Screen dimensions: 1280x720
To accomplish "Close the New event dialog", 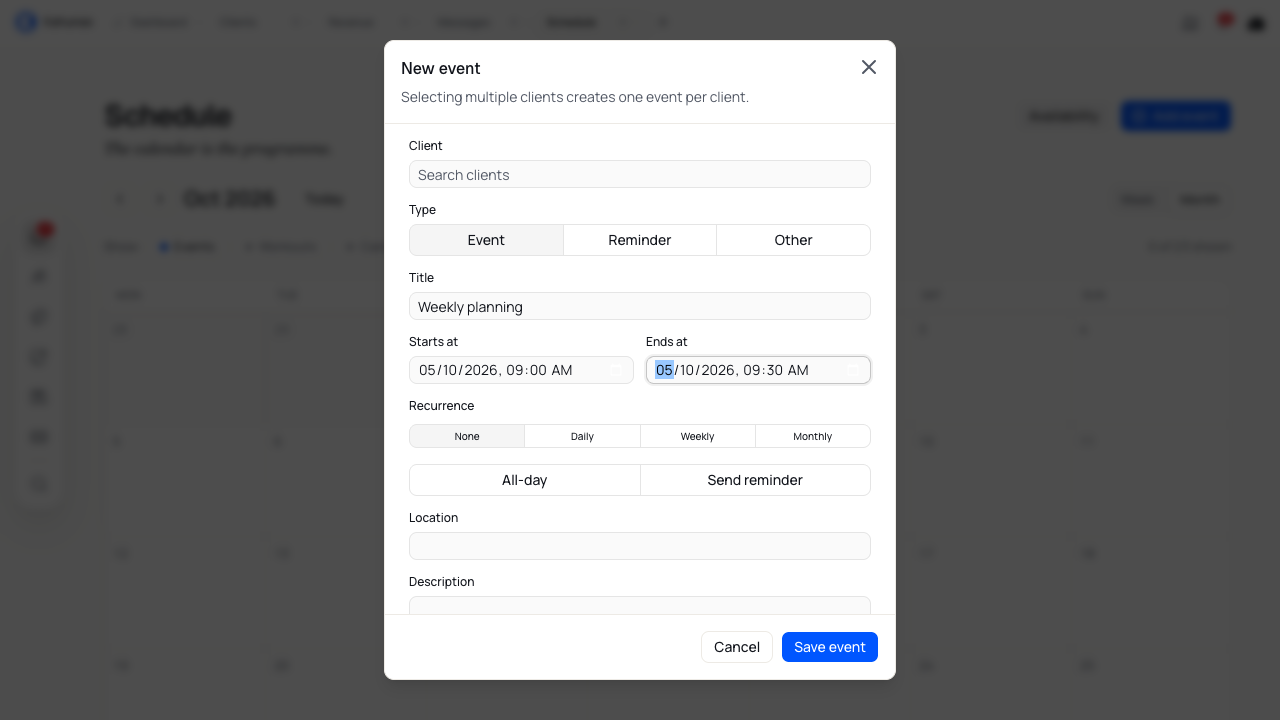I will point(869,67).
